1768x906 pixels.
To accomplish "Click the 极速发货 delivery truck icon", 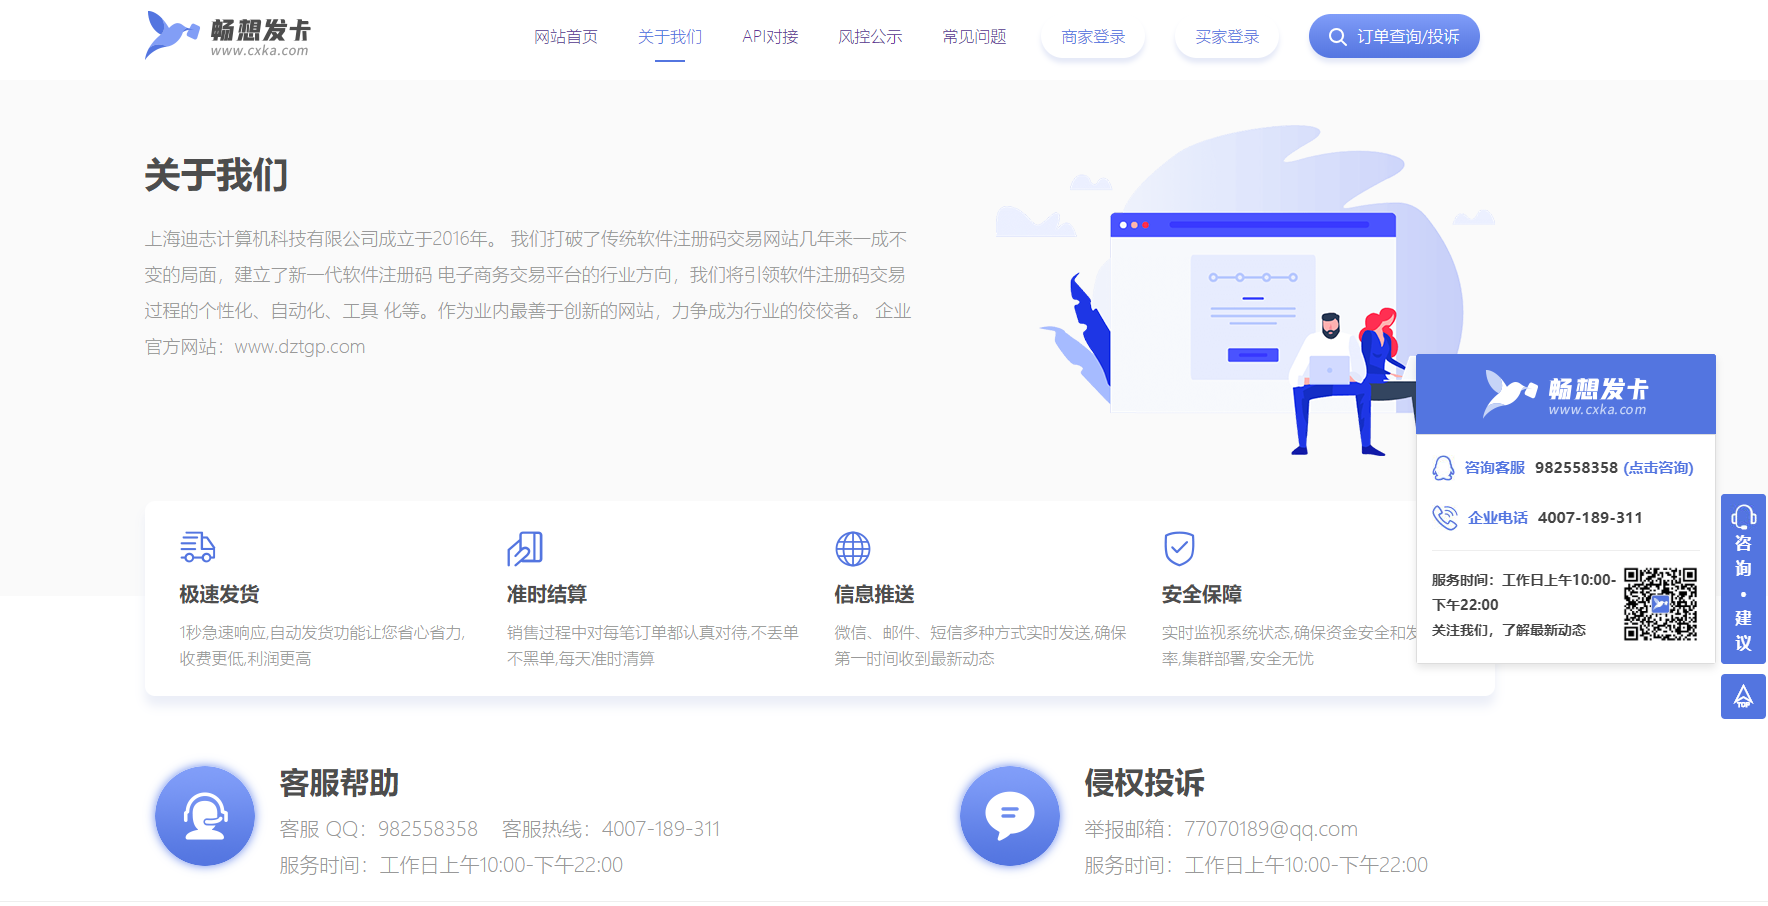I will [x=197, y=548].
